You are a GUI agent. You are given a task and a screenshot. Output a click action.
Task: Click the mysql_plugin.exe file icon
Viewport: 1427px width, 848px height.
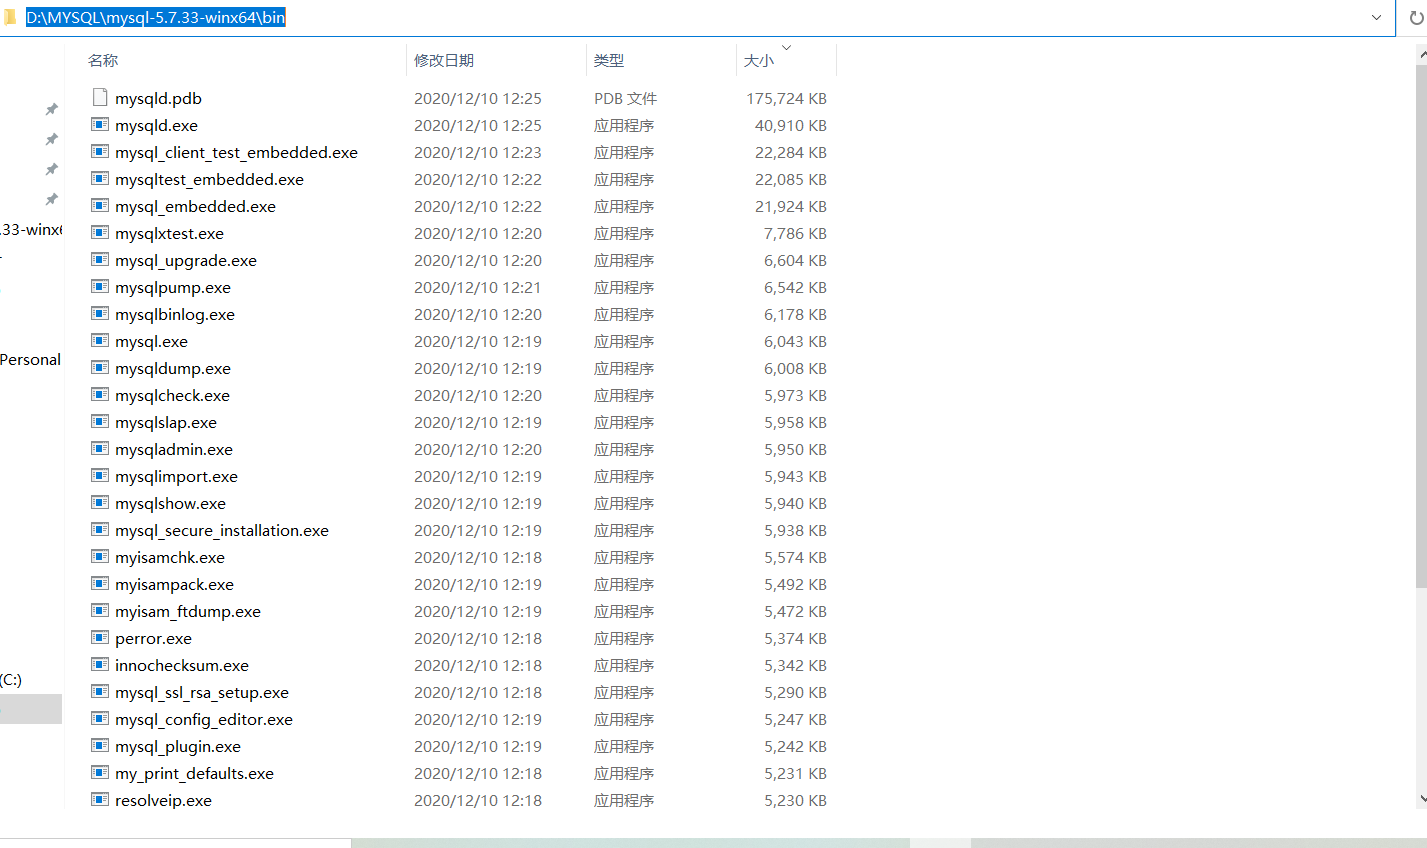tap(100, 745)
